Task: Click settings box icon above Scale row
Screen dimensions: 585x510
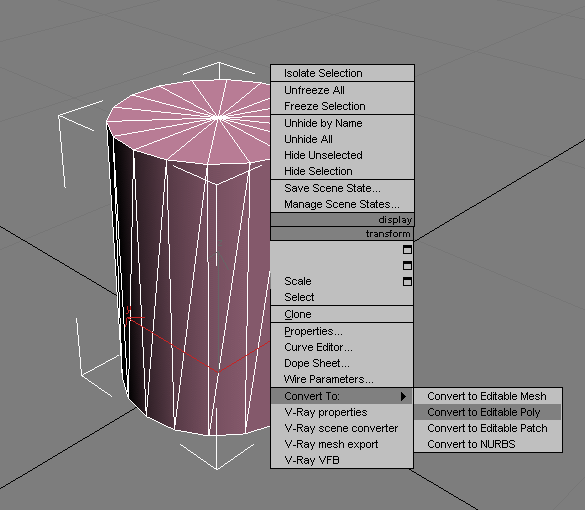Action: coord(407,265)
